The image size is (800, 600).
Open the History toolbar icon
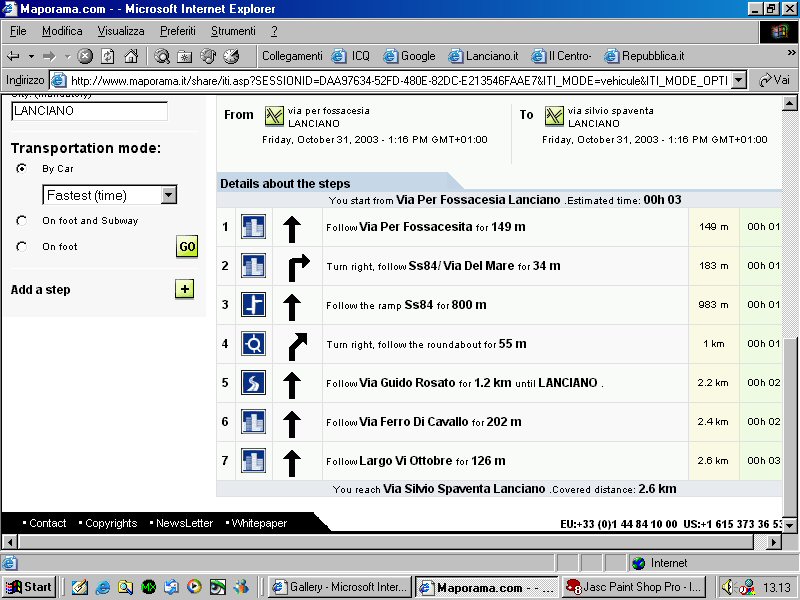[231, 56]
